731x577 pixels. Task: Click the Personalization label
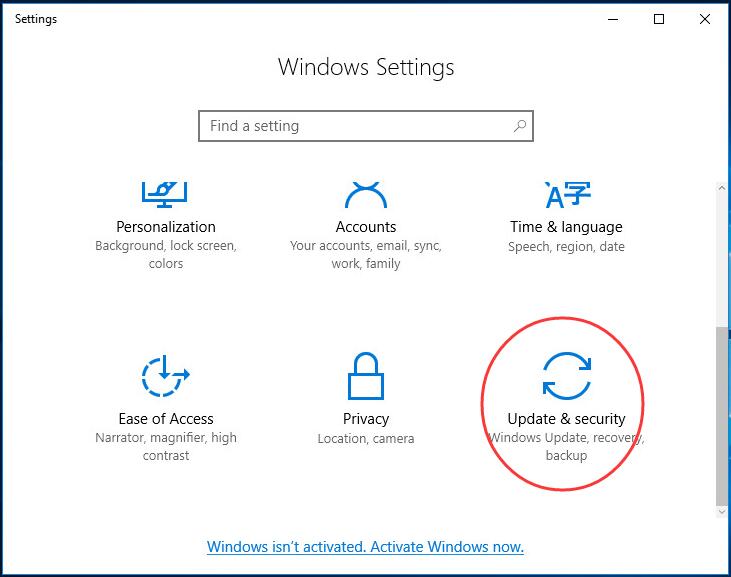tap(166, 227)
